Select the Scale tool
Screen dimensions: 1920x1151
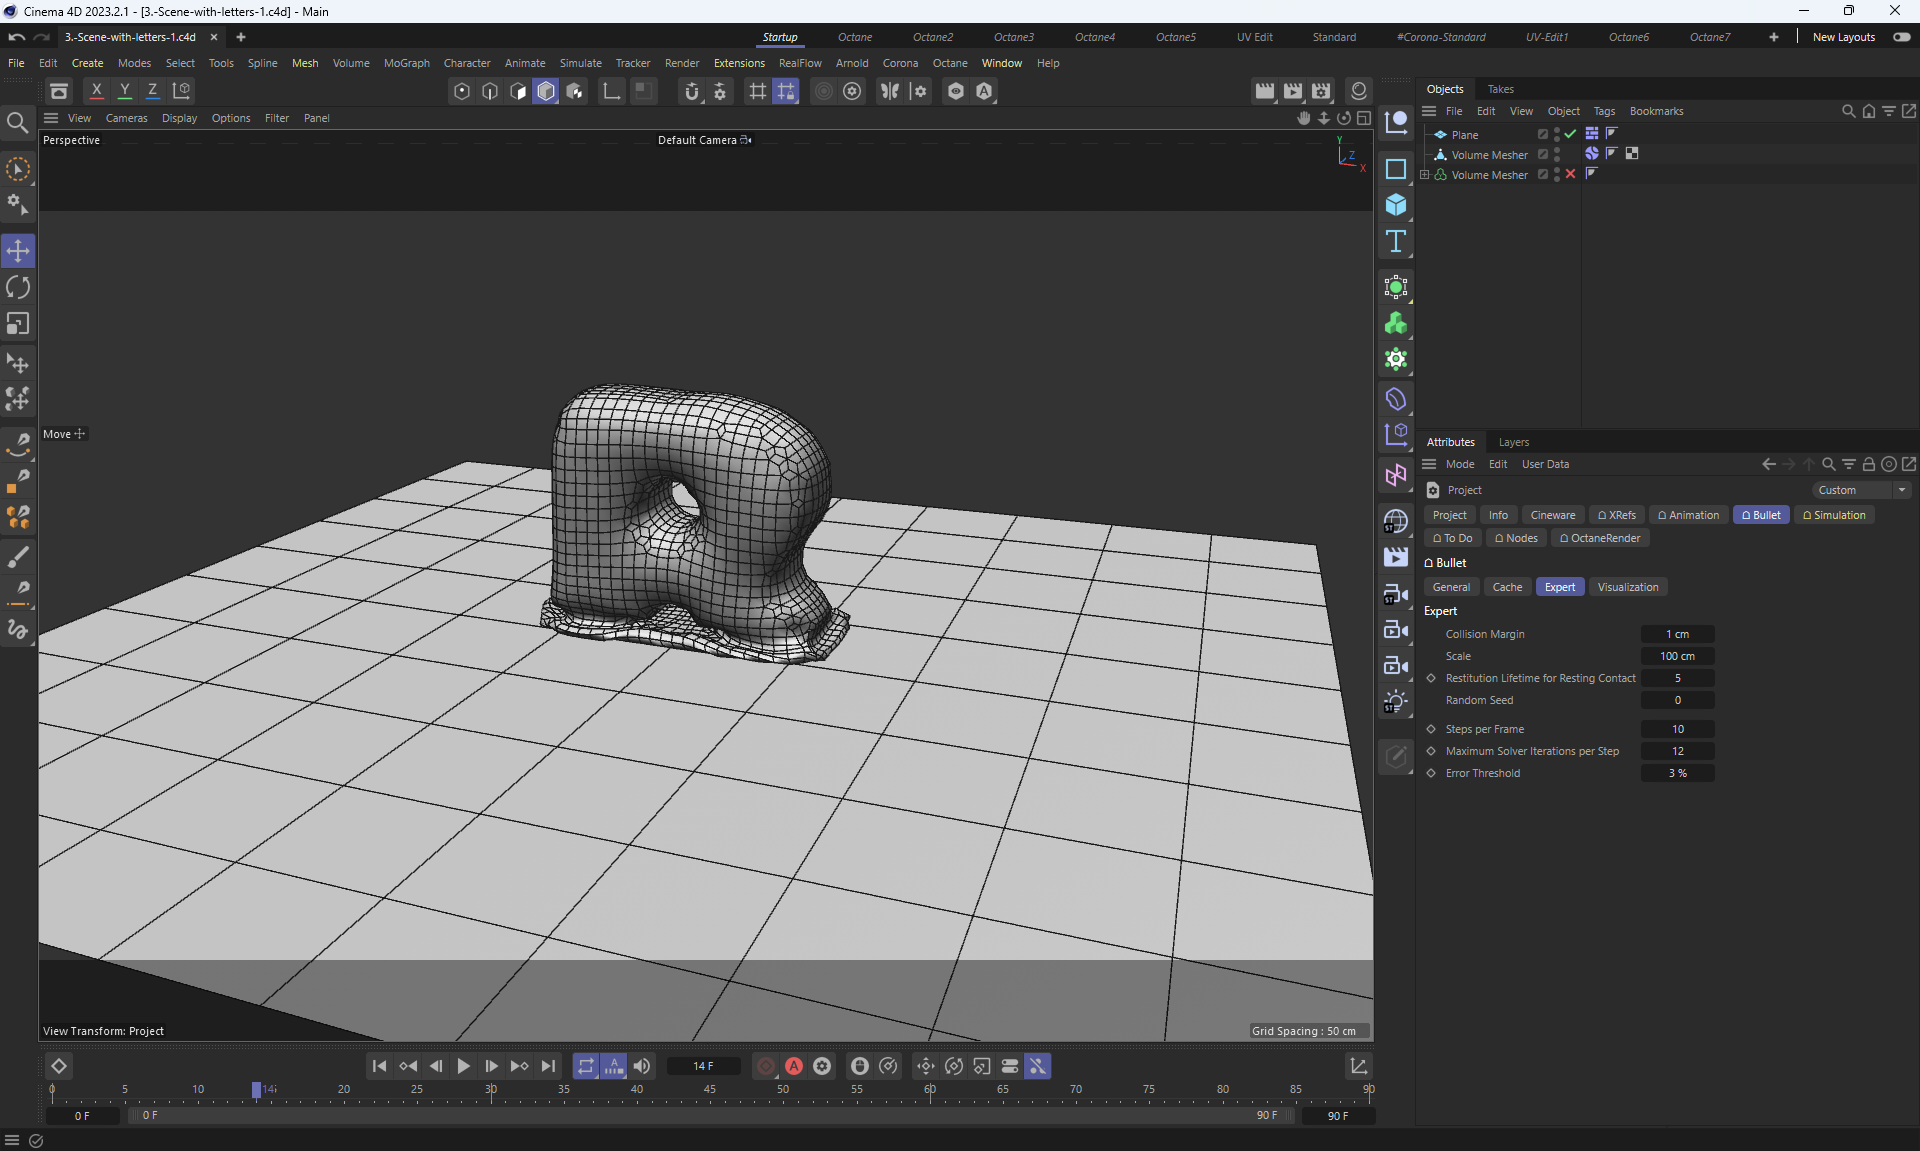point(18,324)
